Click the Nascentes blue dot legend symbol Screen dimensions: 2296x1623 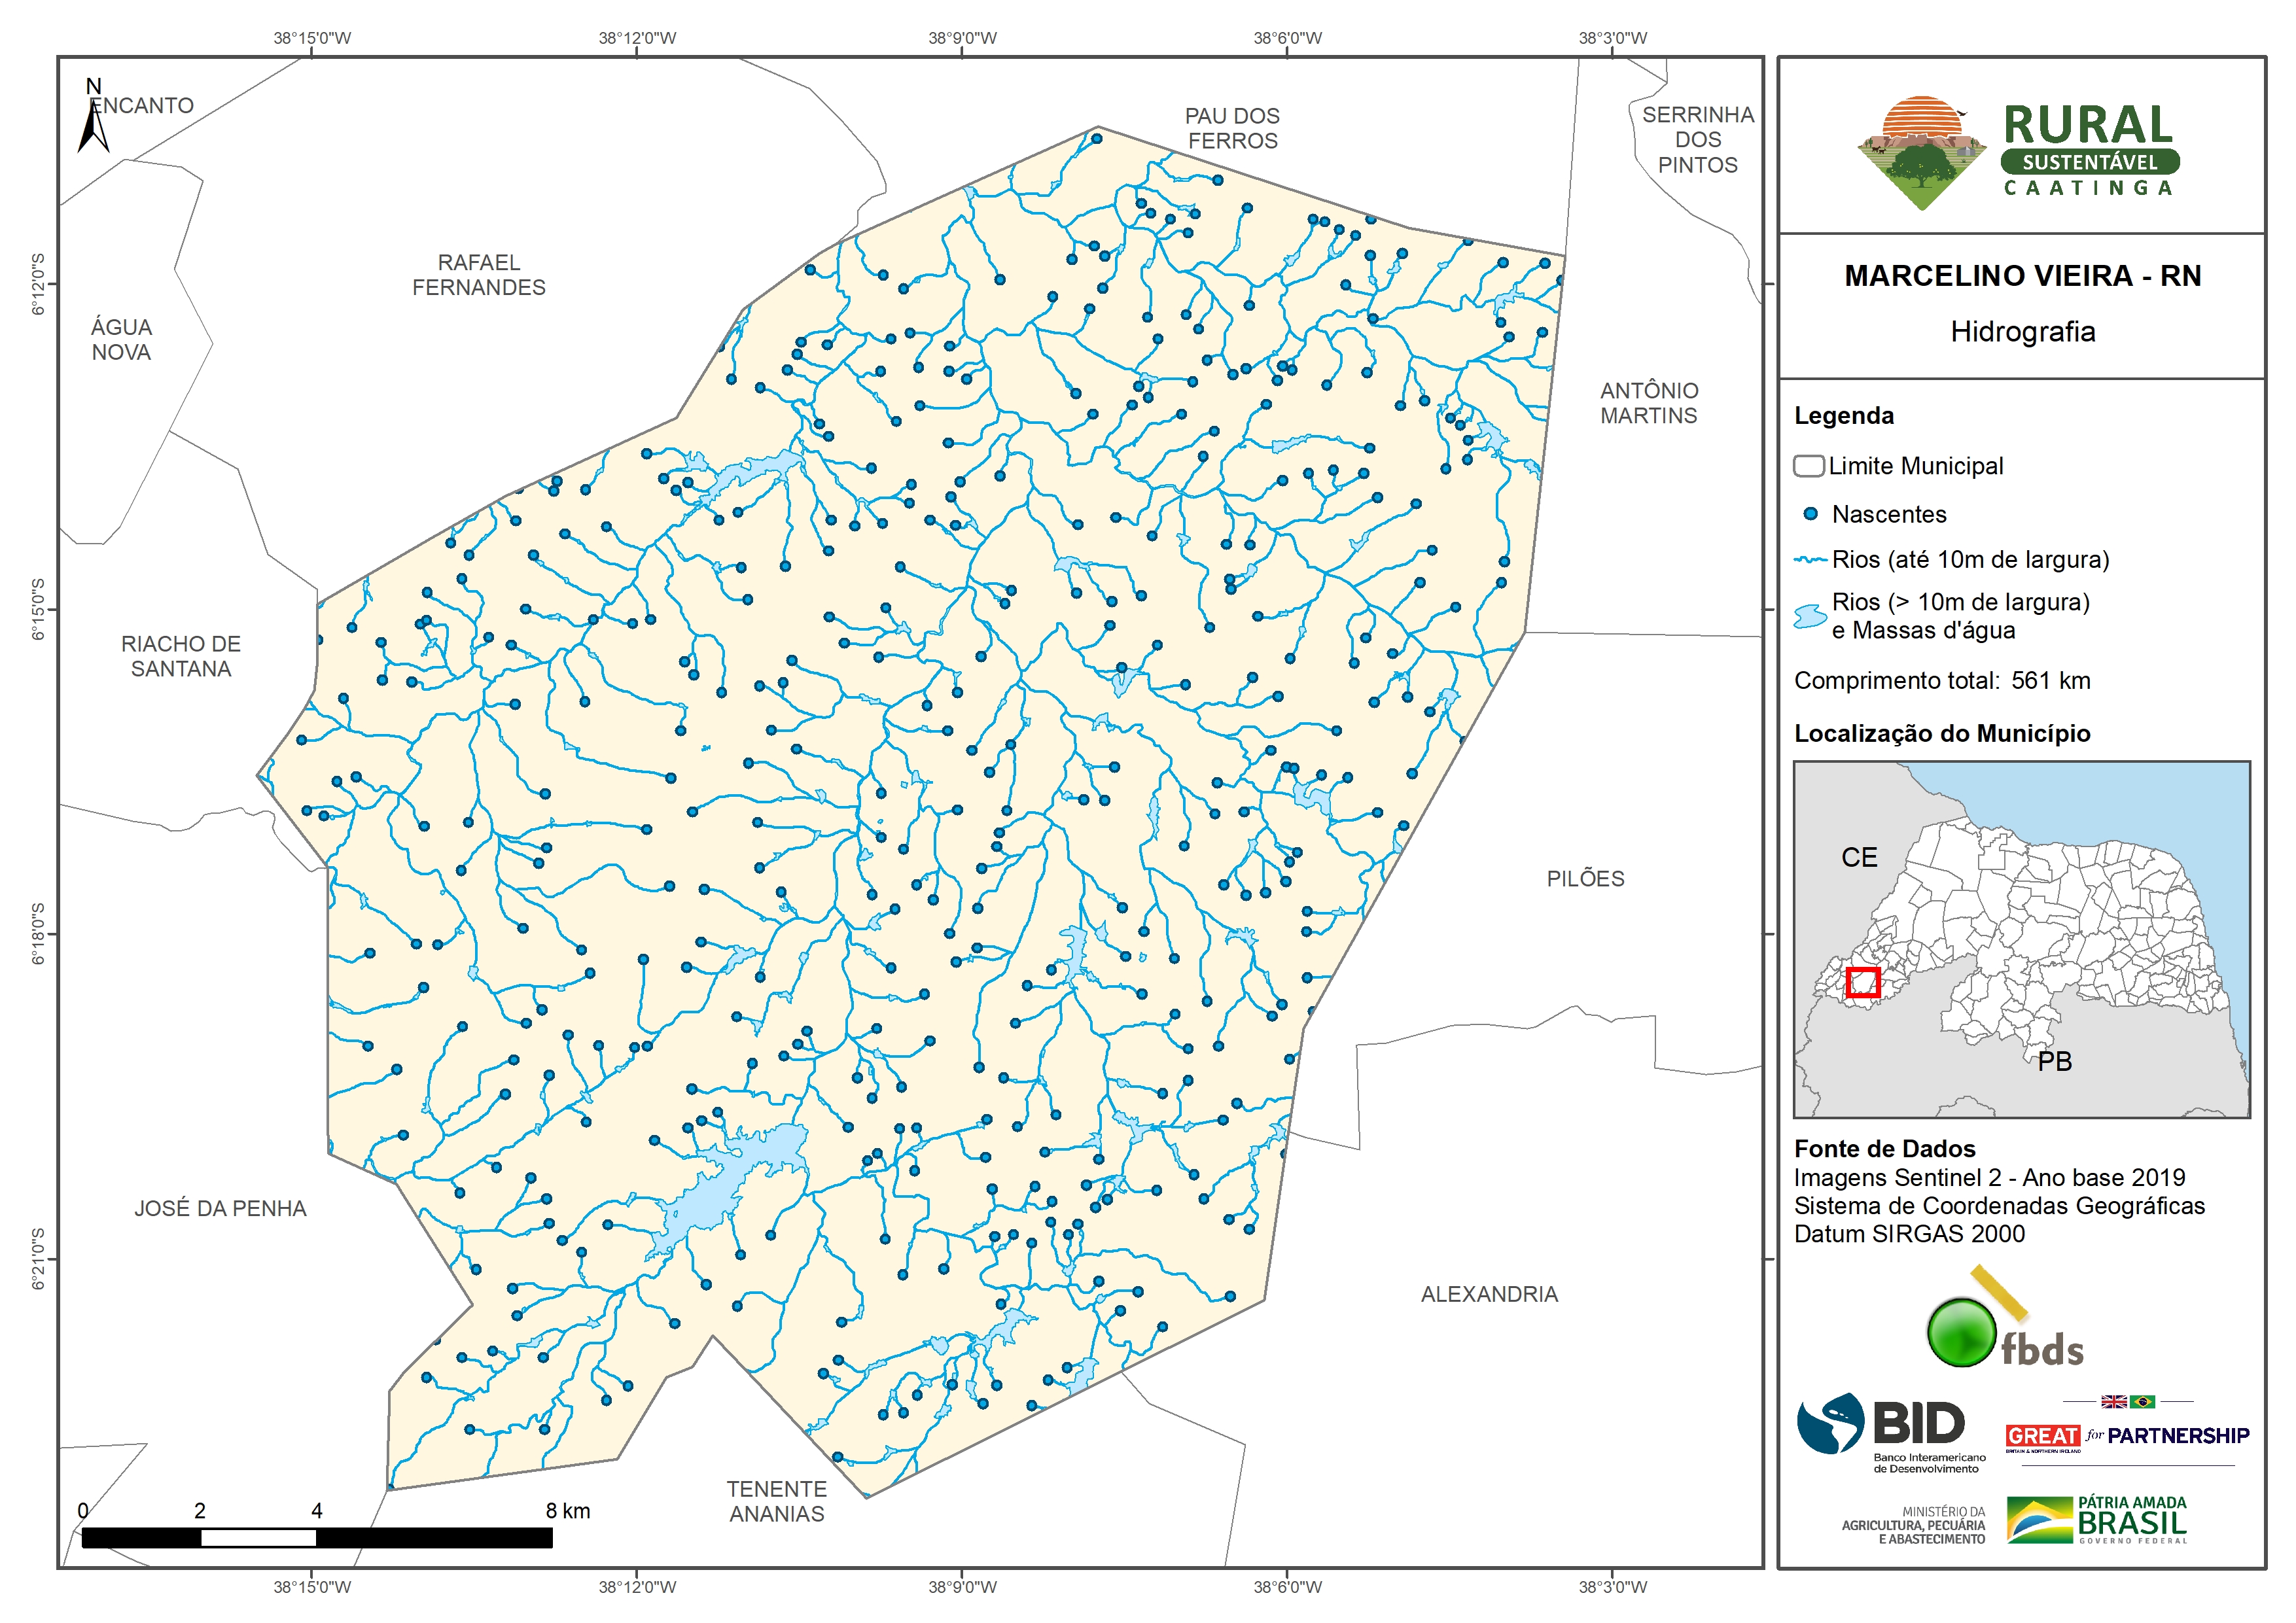click(x=1810, y=514)
